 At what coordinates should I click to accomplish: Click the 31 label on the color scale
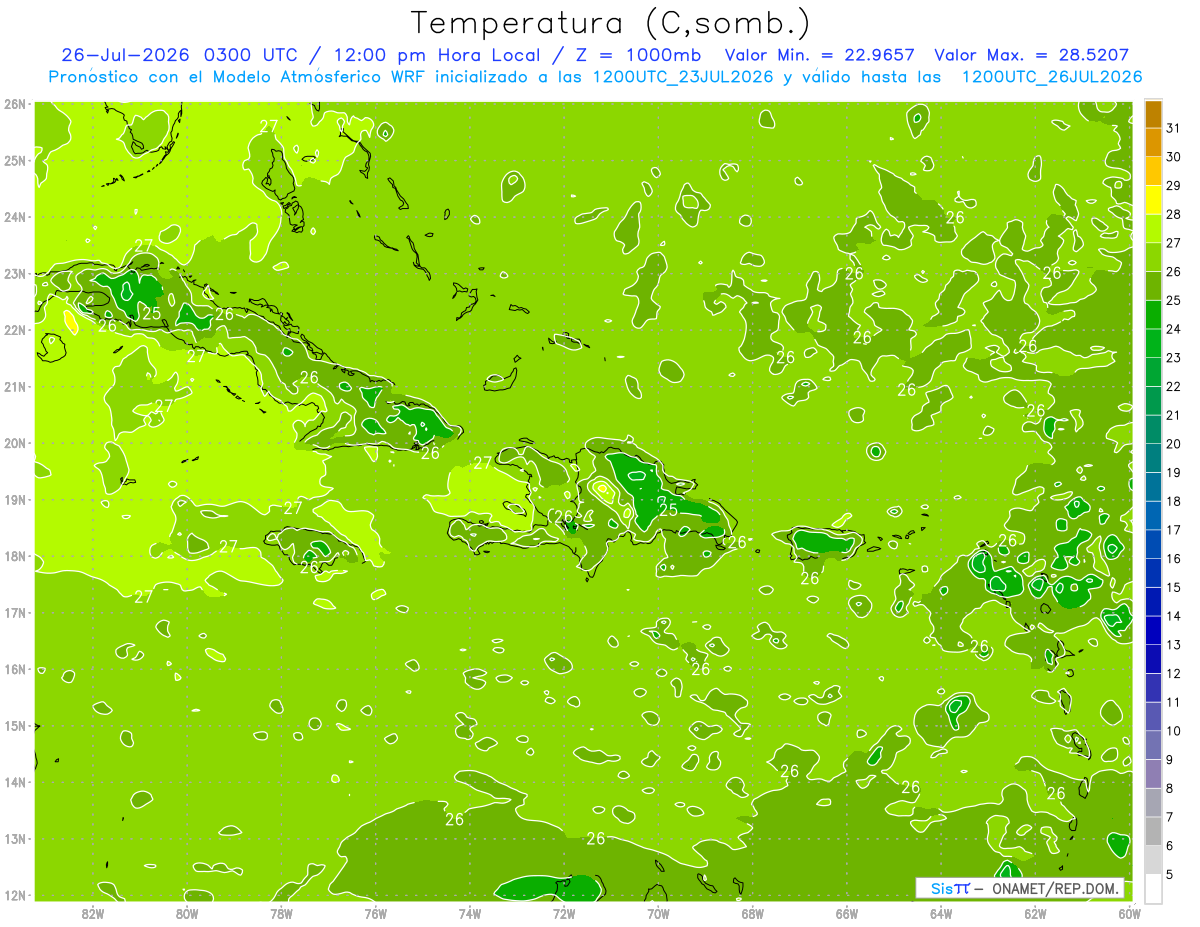(x=1173, y=128)
